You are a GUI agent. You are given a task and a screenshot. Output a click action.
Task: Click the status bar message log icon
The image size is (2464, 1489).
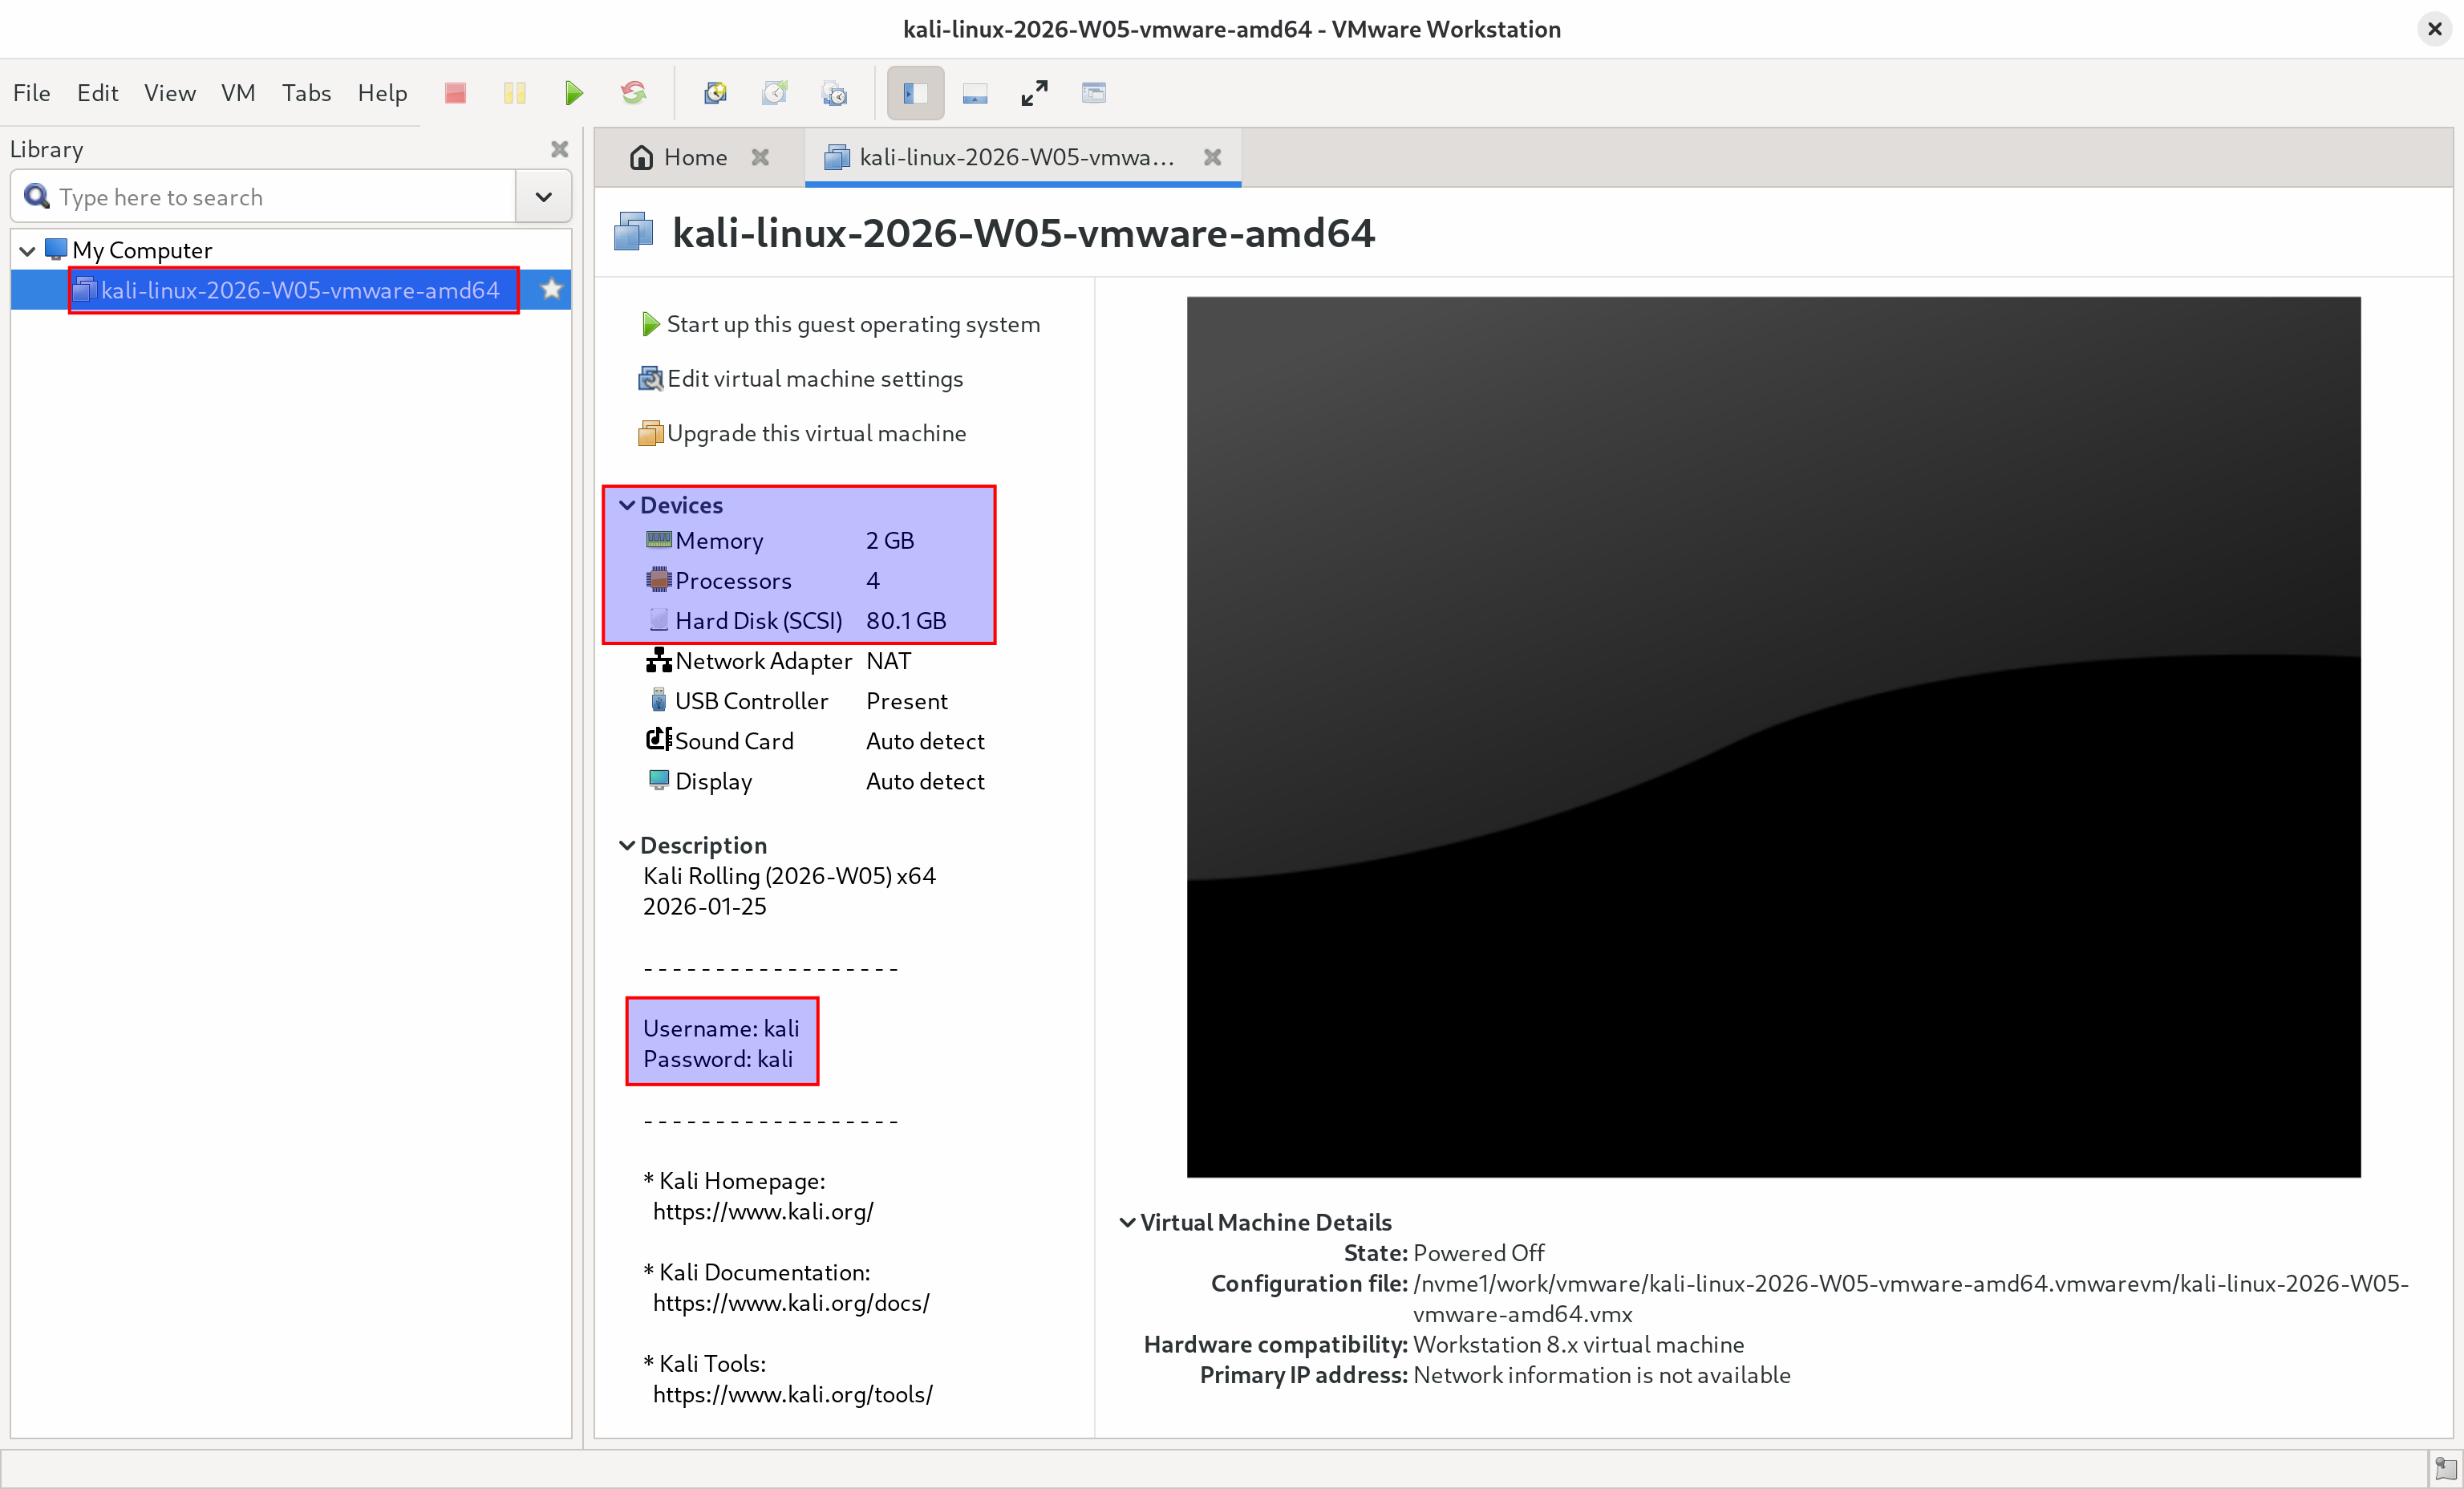pyautogui.click(x=2445, y=1469)
